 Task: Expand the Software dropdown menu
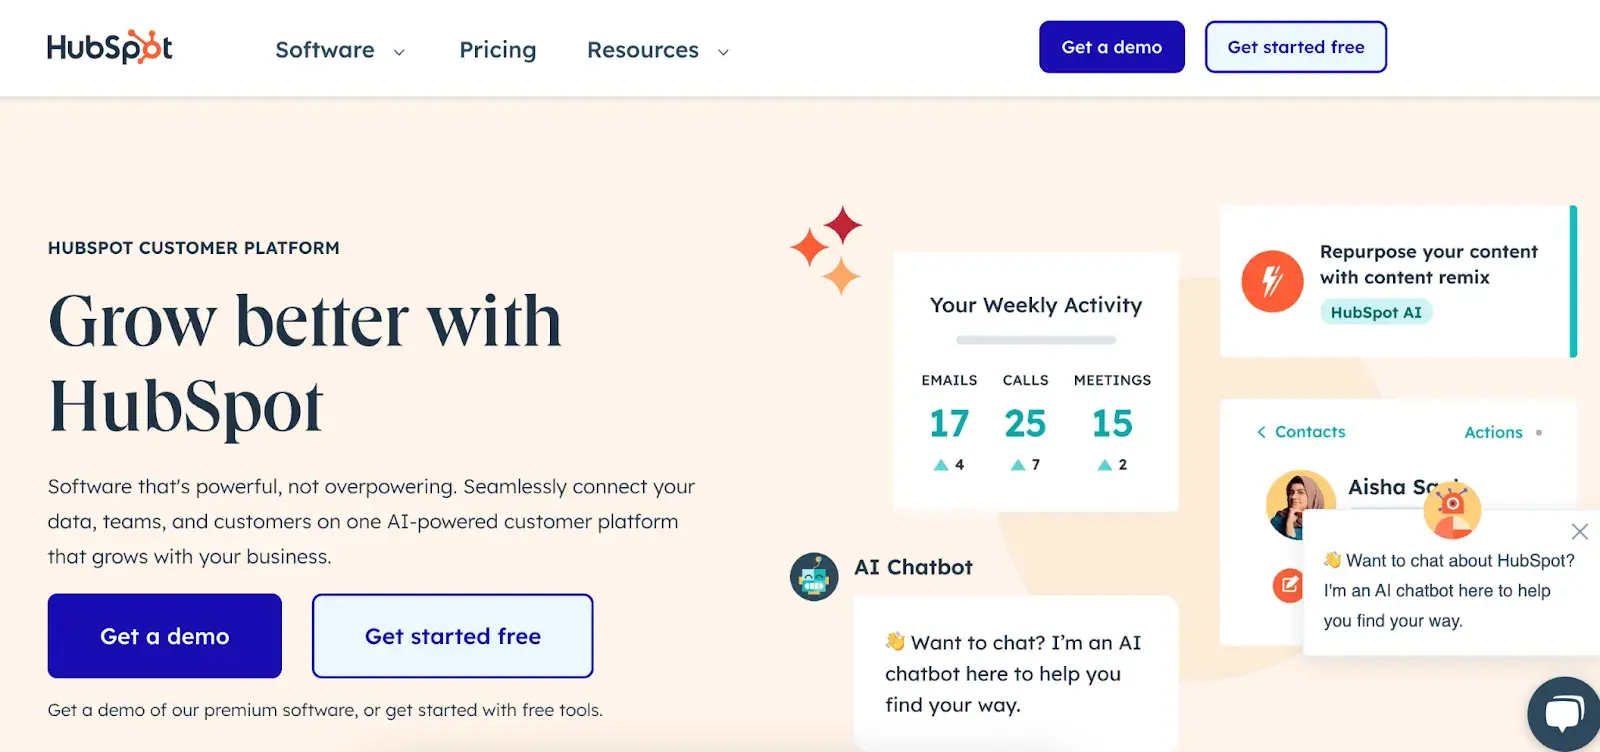point(340,50)
